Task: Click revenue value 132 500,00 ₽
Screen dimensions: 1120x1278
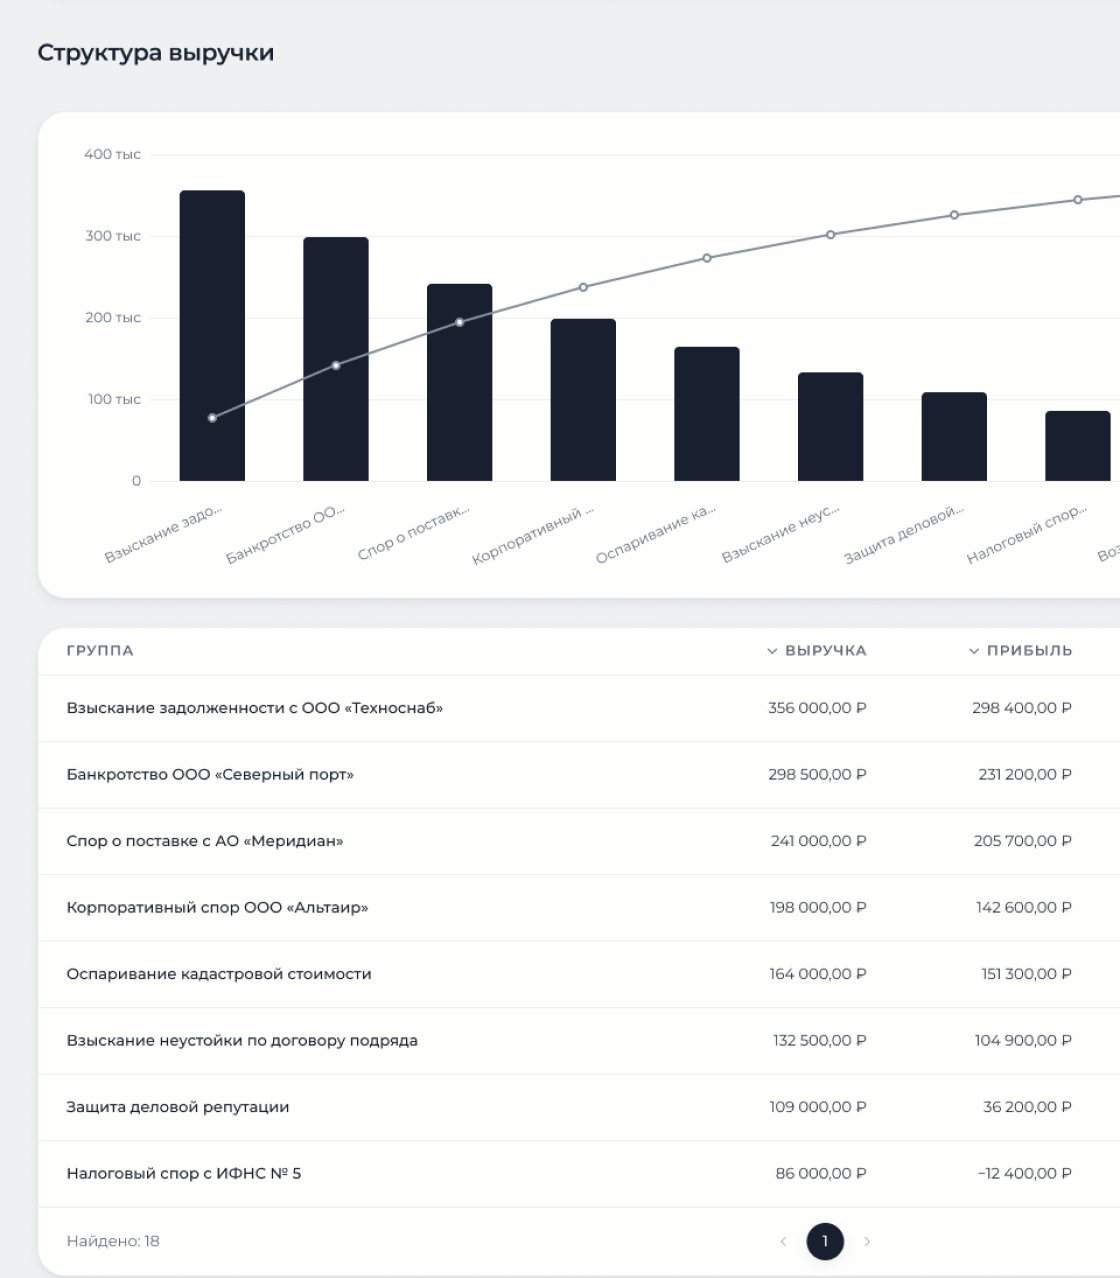Action: coord(820,1041)
